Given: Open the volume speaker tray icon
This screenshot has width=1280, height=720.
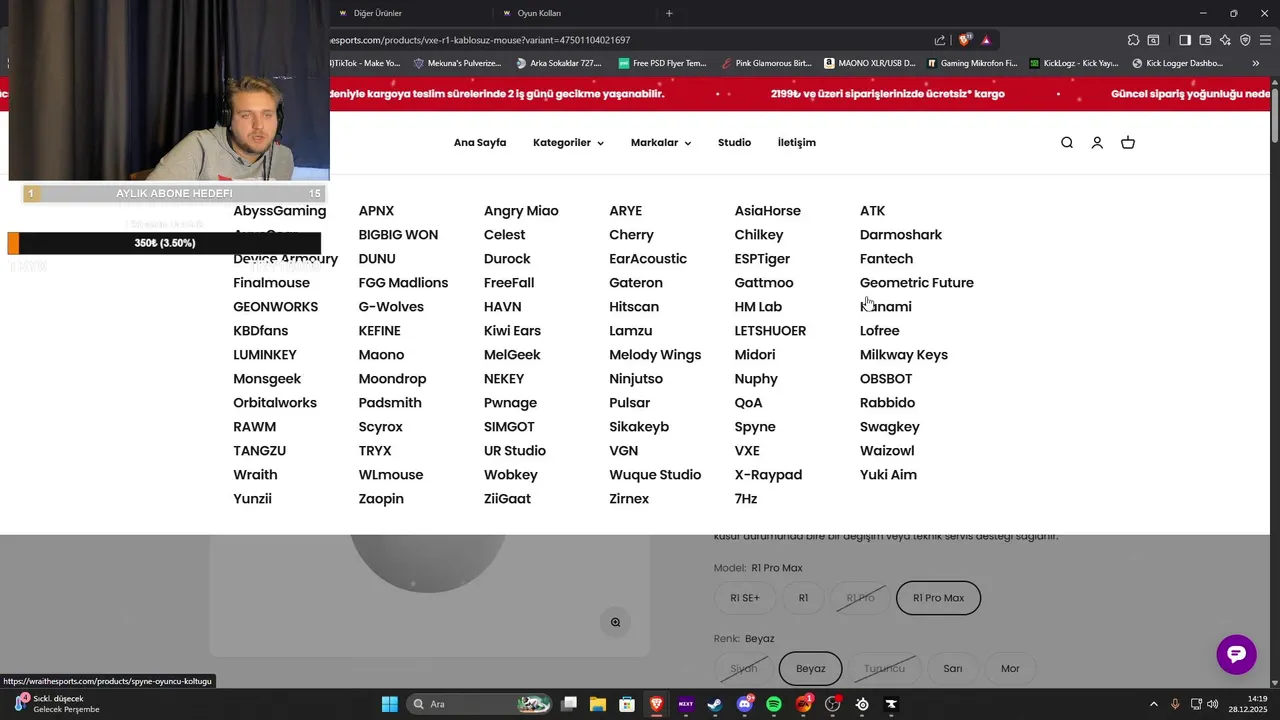Looking at the screenshot, I should click(1213, 704).
